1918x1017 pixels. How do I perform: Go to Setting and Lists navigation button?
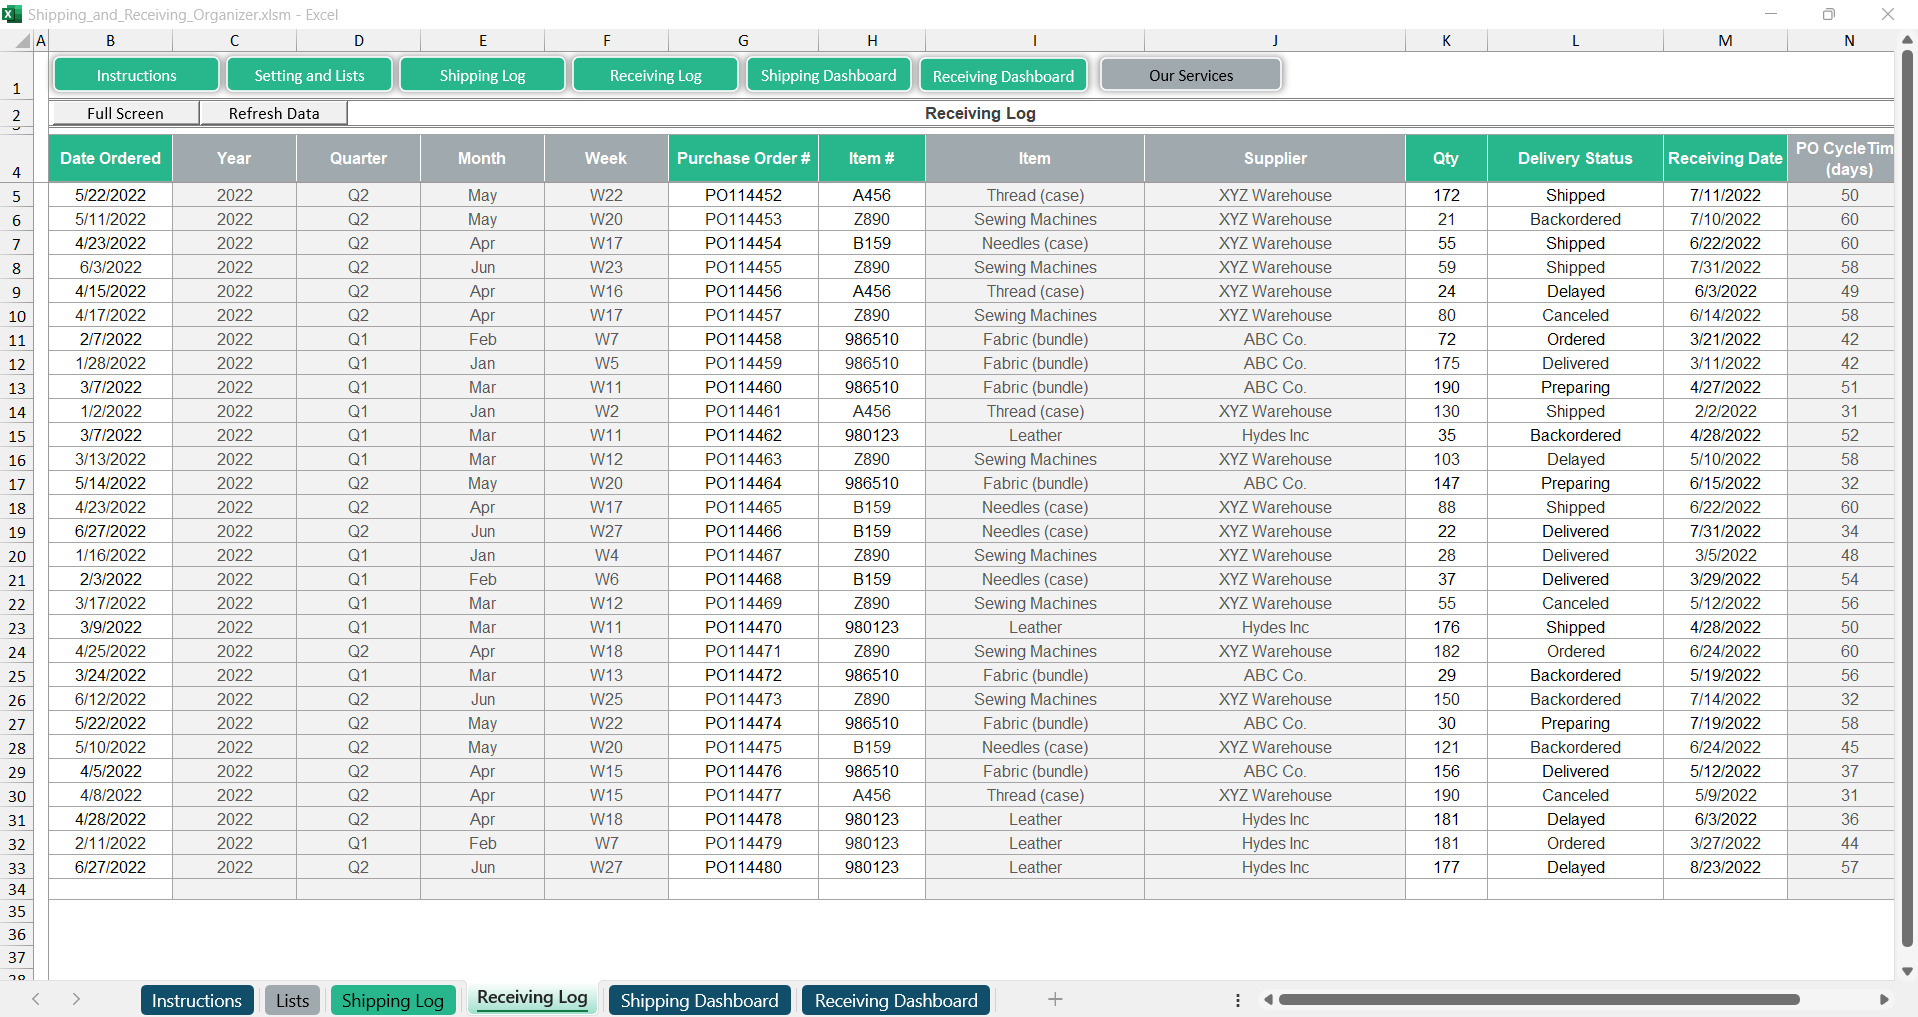coord(309,75)
